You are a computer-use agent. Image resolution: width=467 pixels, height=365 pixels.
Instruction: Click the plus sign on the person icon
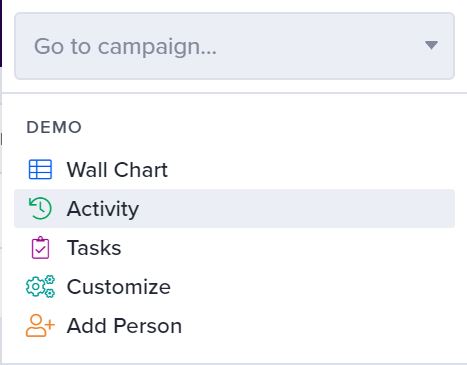(49, 324)
